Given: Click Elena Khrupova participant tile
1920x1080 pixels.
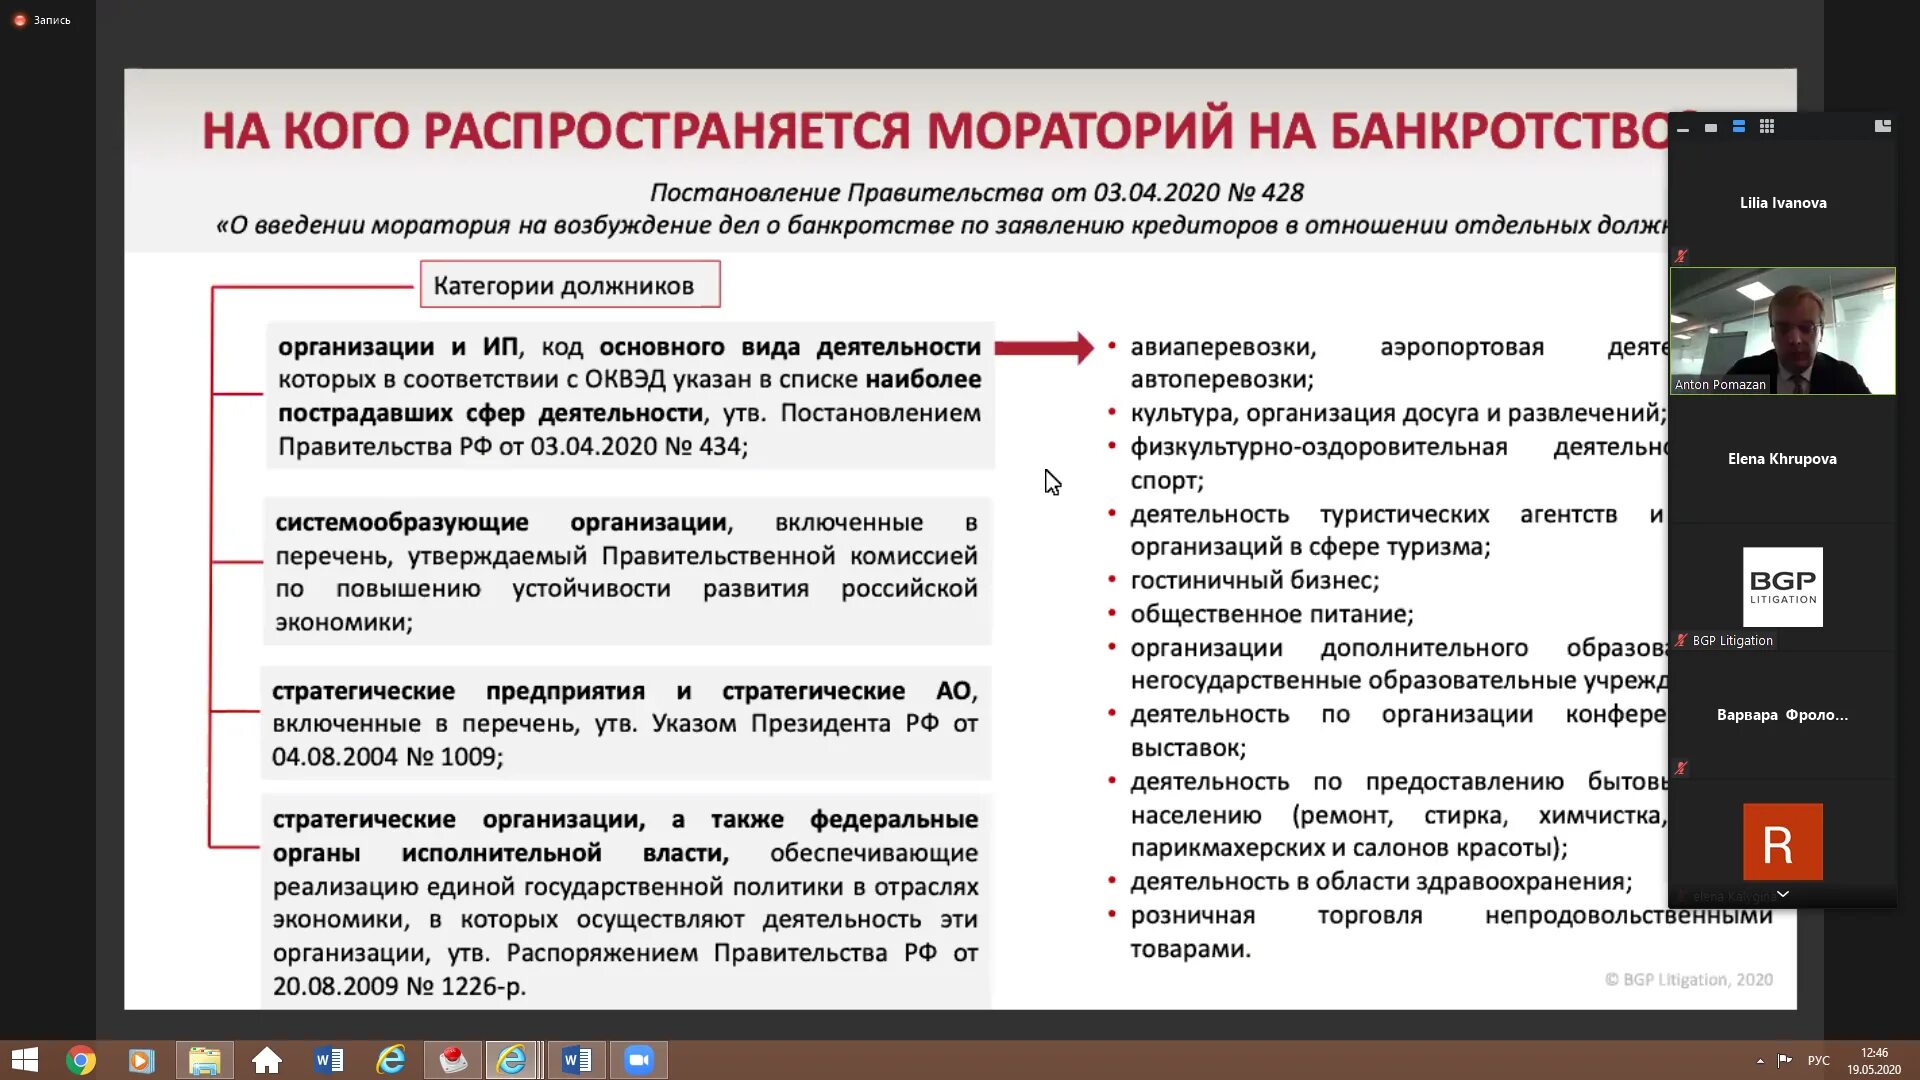Looking at the screenshot, I should (x=1782, y=459).
